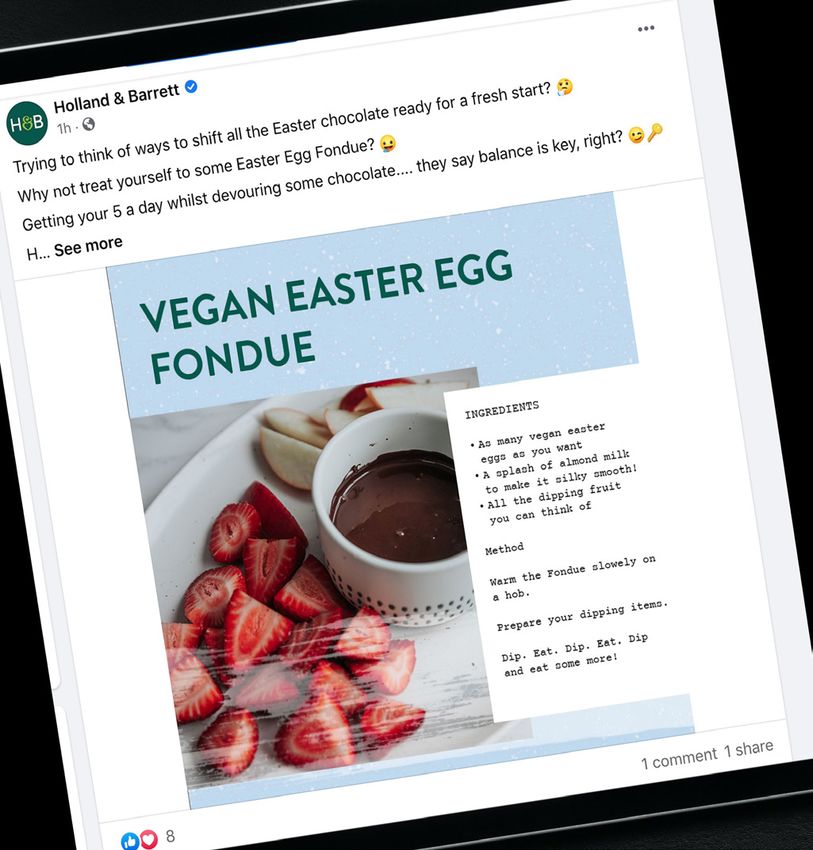813x850 pixels.
Task: Open the three-dot post options menu
Action: click(x=646, y=28)
